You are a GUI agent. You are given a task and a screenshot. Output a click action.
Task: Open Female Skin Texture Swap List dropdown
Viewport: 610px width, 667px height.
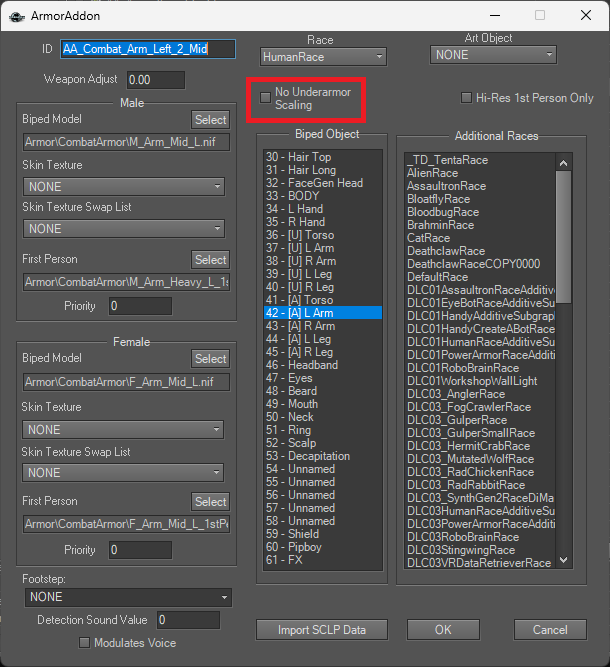pos(123,473)
